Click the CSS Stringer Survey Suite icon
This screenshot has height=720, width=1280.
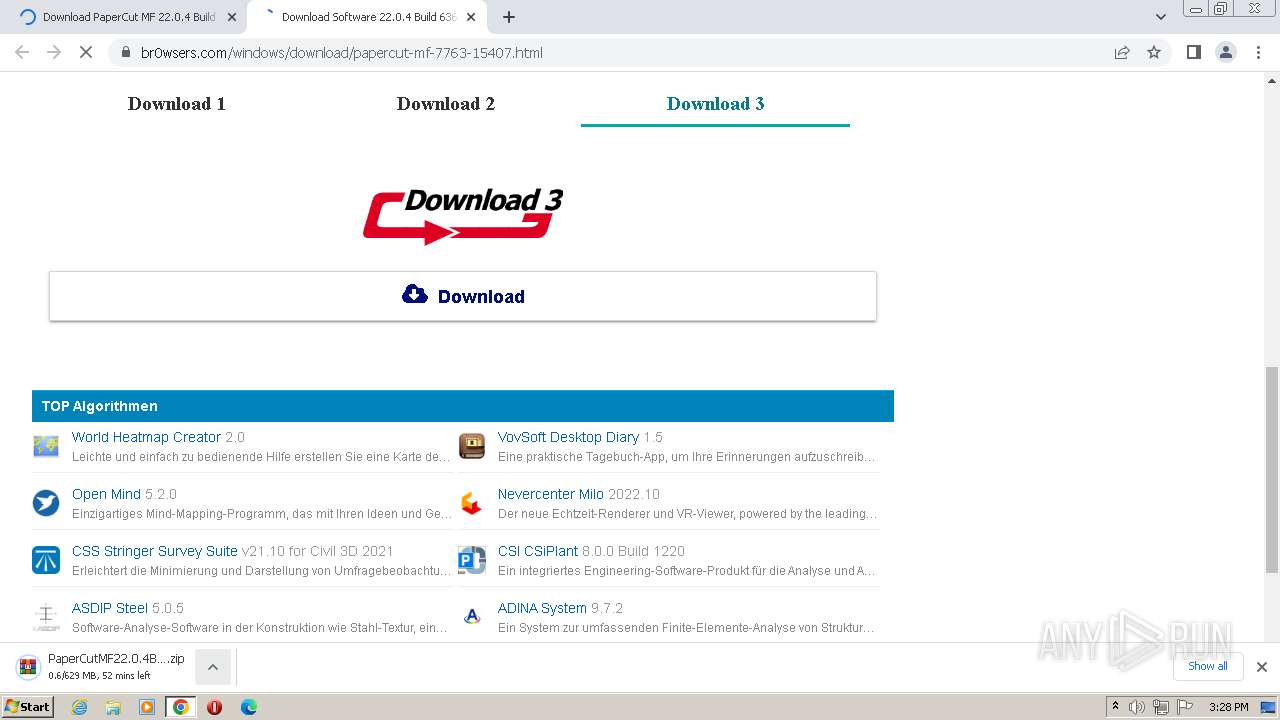click(x=46, y=560)
